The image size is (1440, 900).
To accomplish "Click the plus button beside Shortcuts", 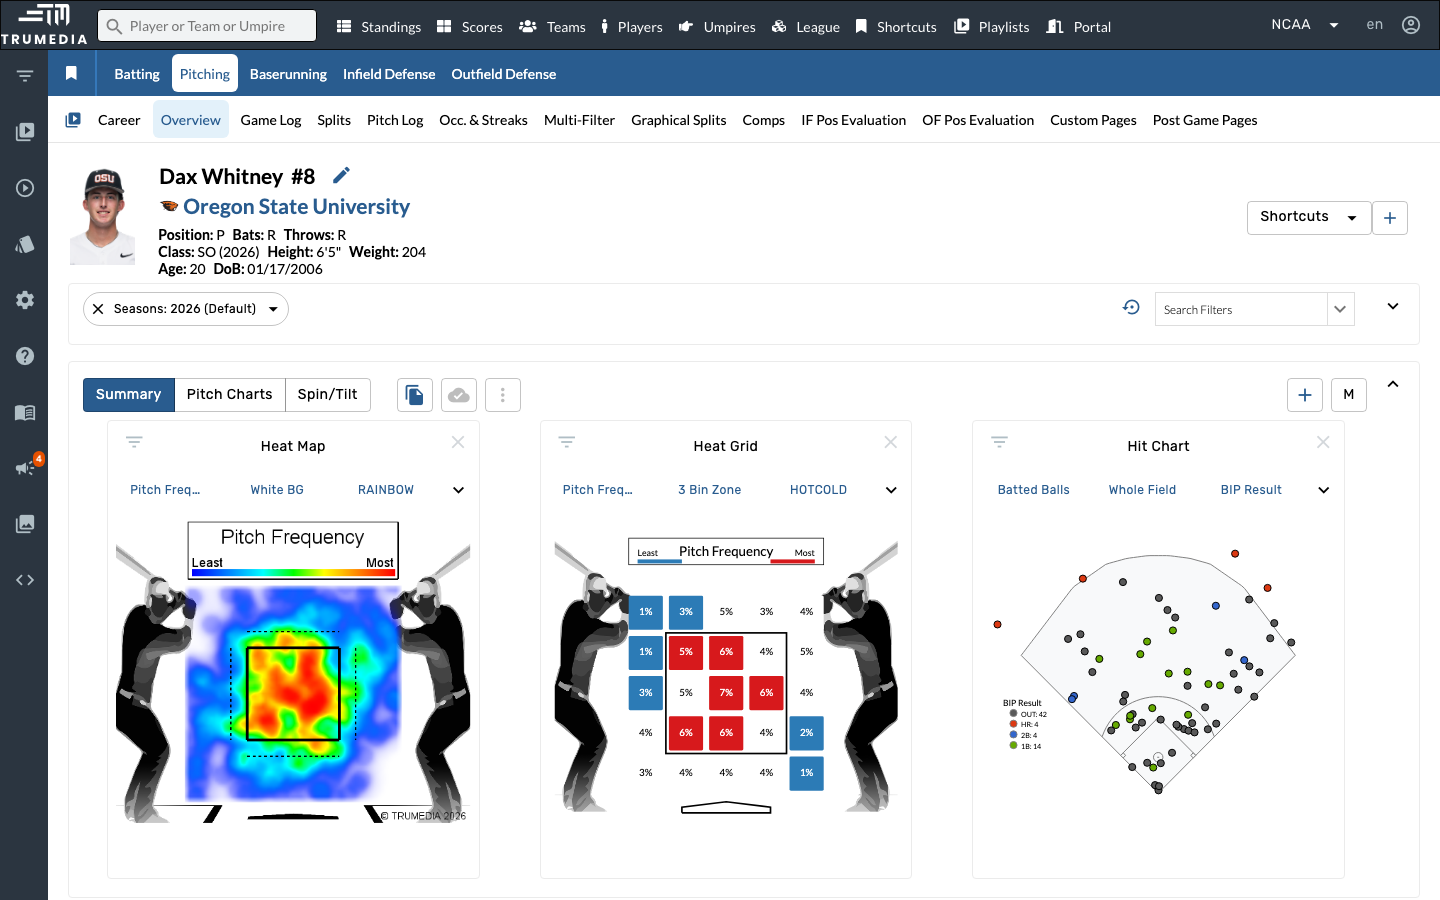I will (x=1390, y=218).
